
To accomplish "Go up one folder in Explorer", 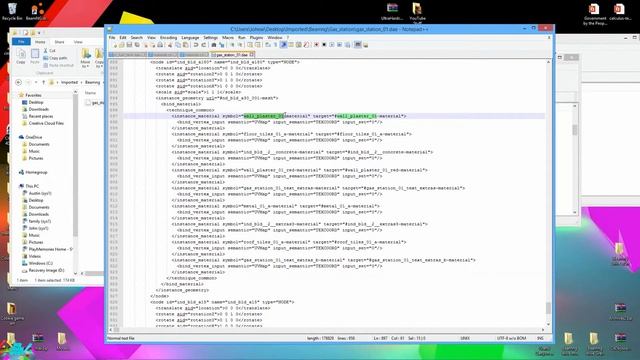I will 44,82.
